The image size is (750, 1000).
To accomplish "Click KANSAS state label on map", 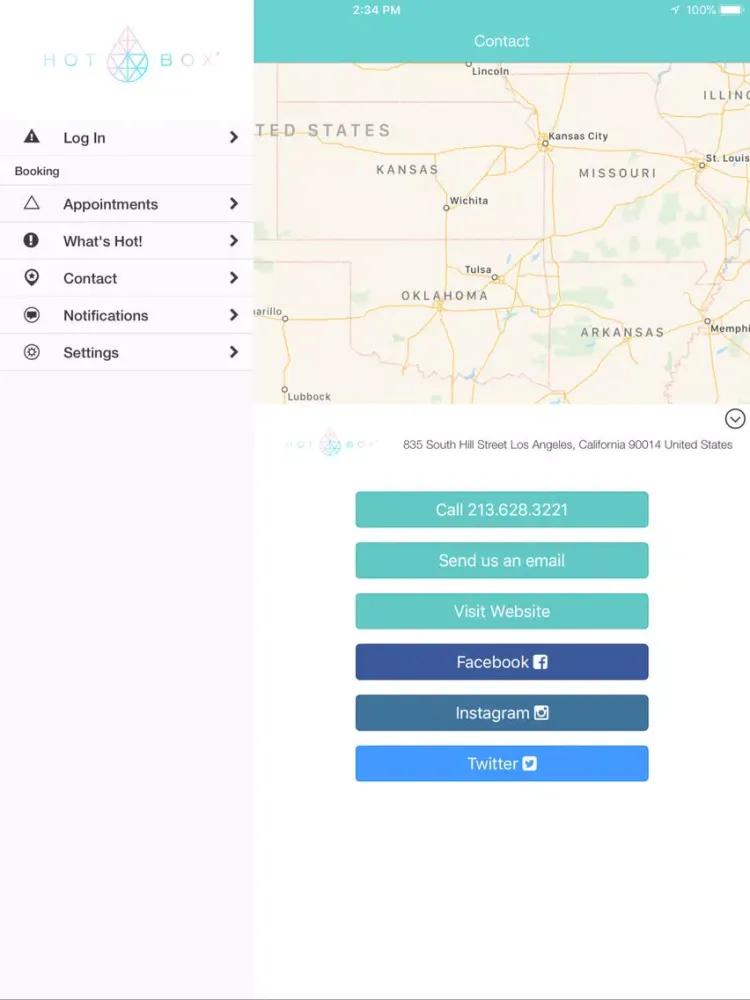I will coord(408,170).
